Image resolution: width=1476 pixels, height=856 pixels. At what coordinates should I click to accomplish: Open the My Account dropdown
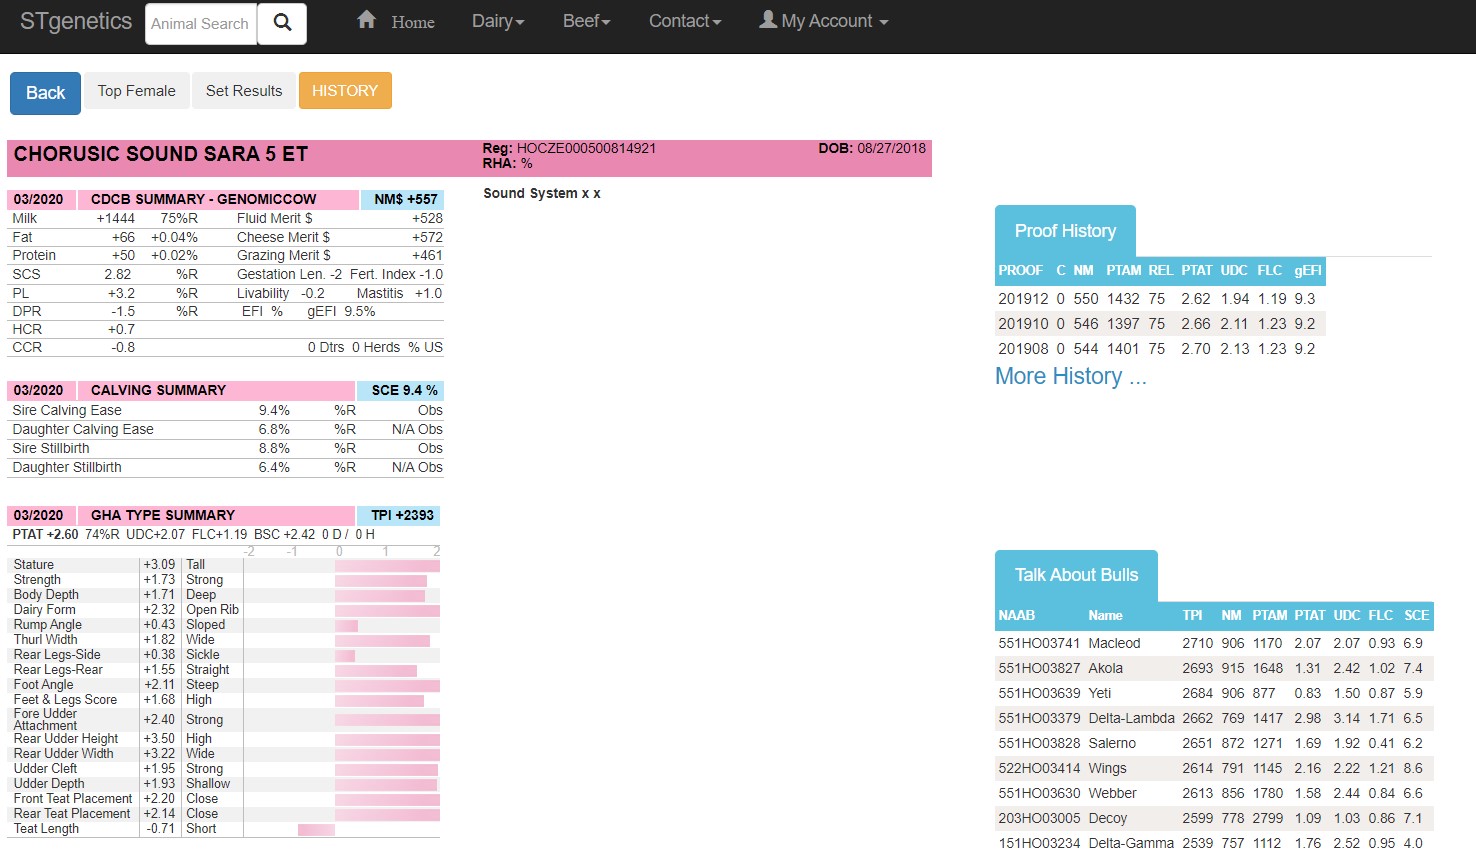click(x=824, y=21)
